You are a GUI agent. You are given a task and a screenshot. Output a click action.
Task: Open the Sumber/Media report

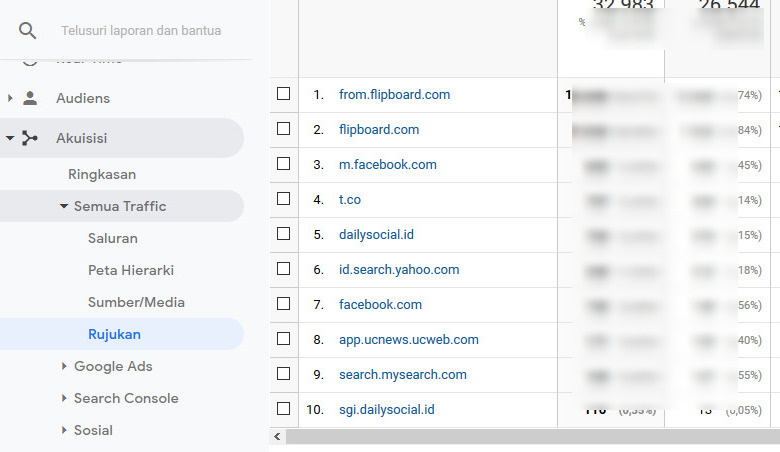(136, 302)
